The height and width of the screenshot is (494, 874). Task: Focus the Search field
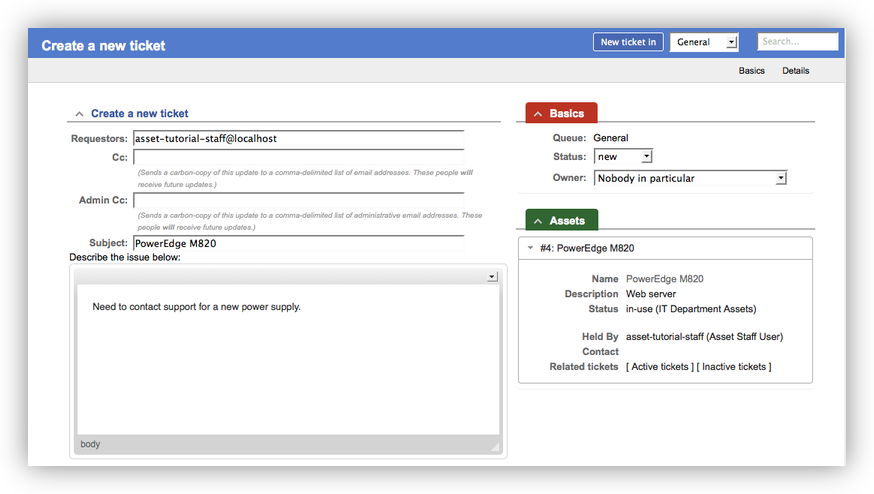[x=798, y=41]
